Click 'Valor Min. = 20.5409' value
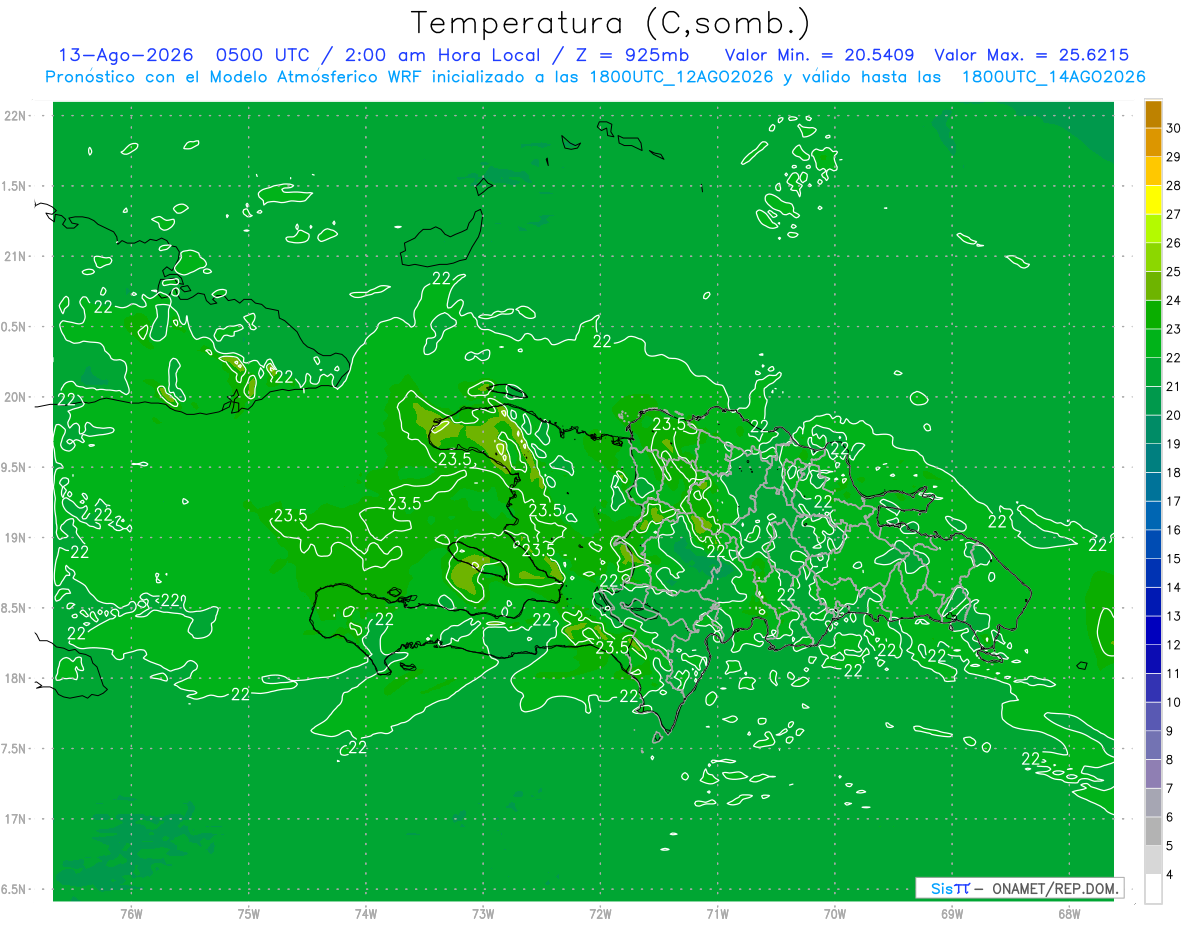The height and width of the screenshot is (927, 1200). click(x=819, y=56)
